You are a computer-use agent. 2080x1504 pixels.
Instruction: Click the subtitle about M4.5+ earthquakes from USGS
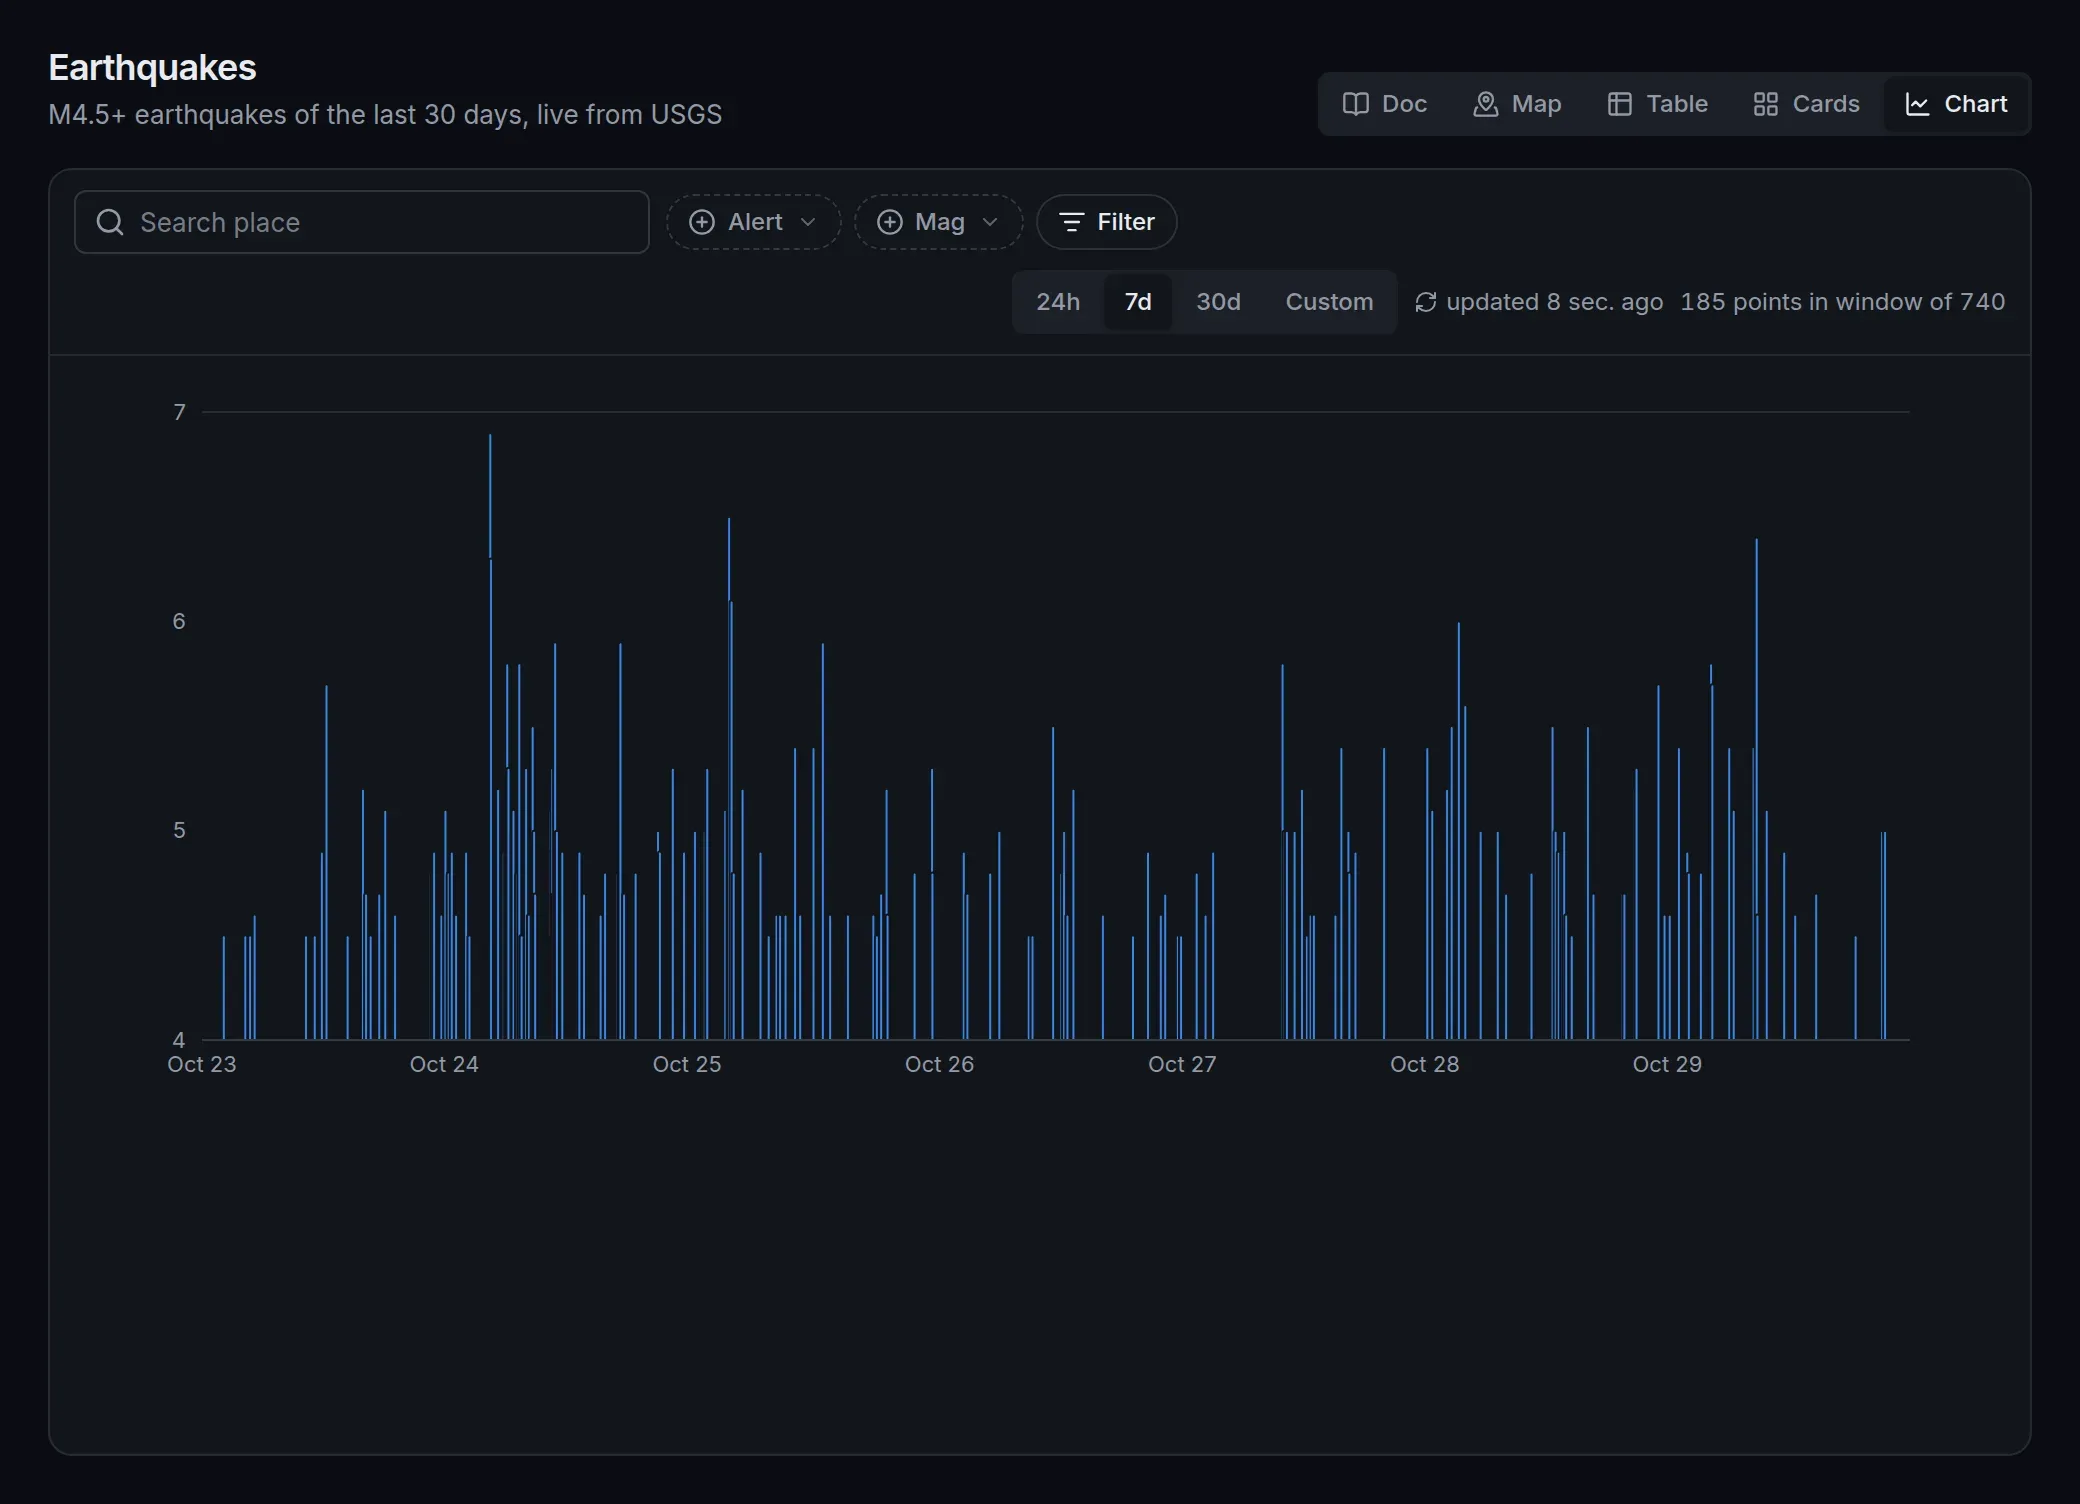pyautogui.click(x=385, y=115)
